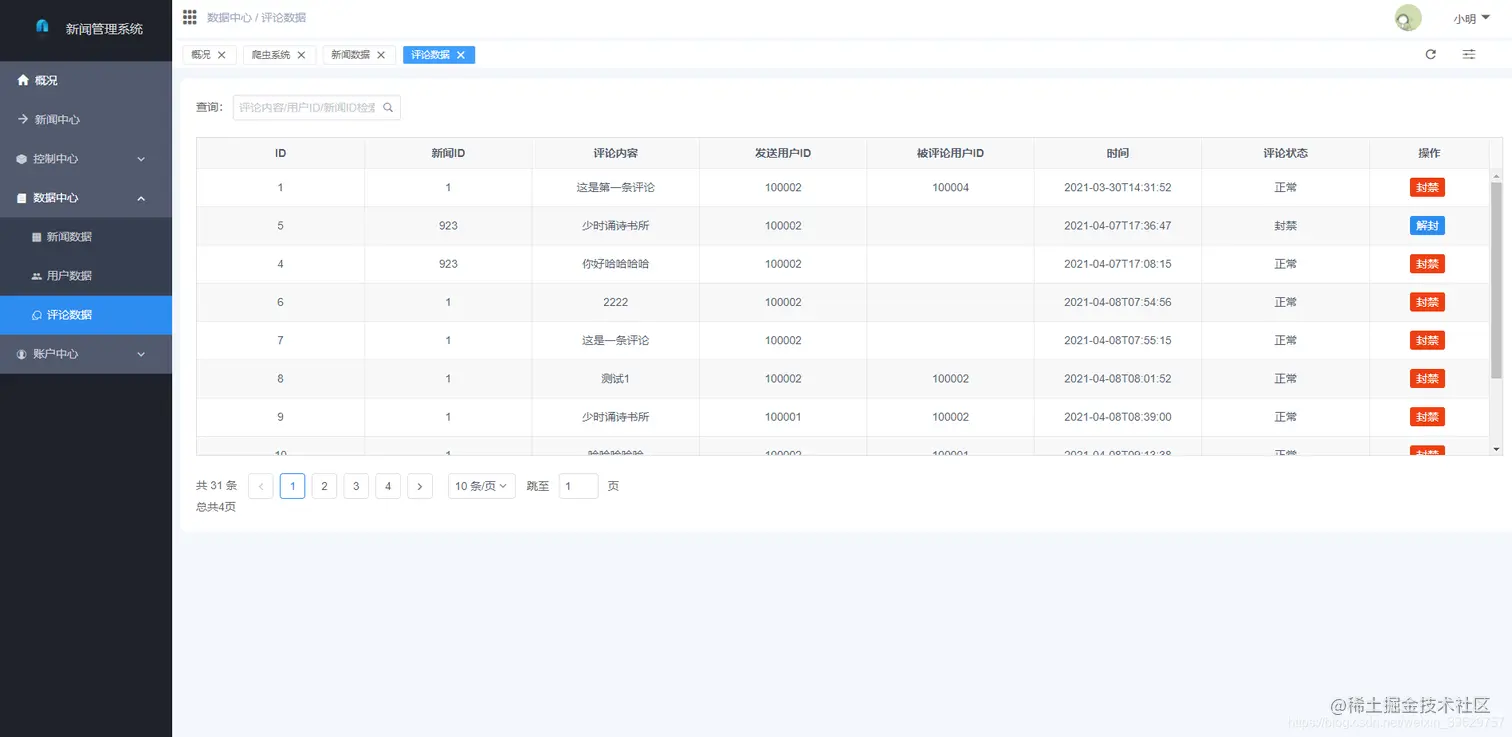Click 数据中心 in the breadcrumb
1512x737 pixels.
pos(229,18)
